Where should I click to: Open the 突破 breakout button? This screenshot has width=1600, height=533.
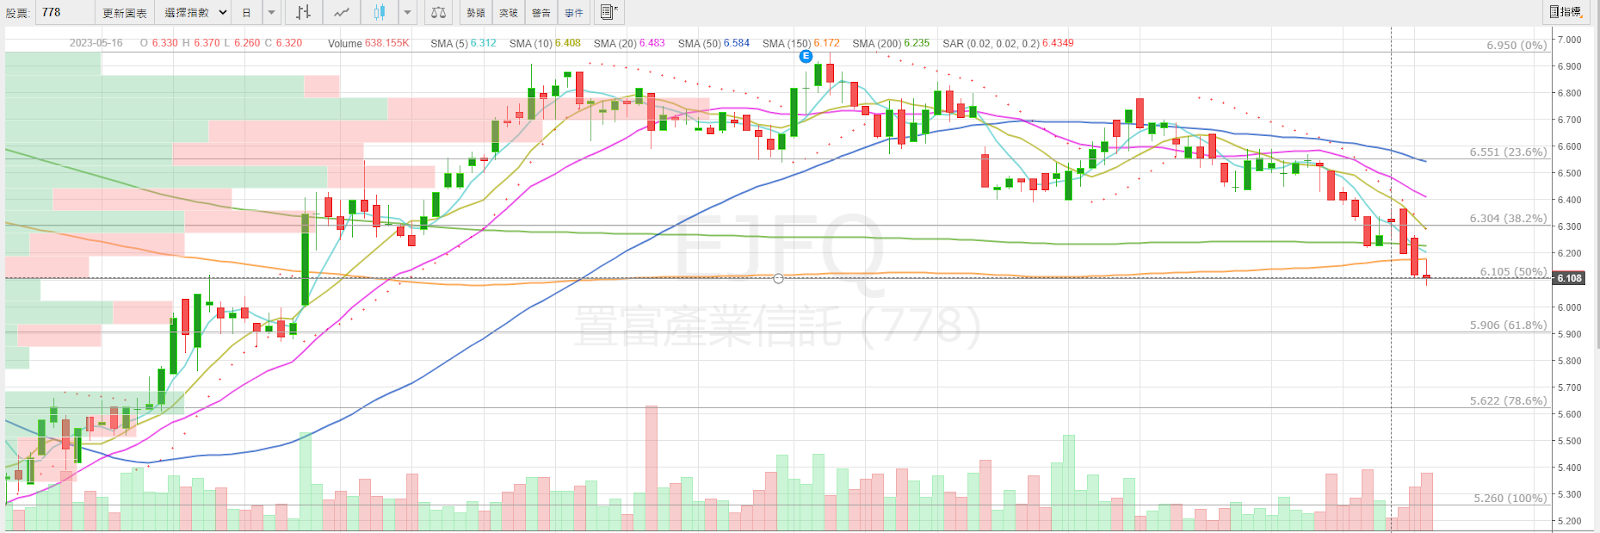coord(509,13)
